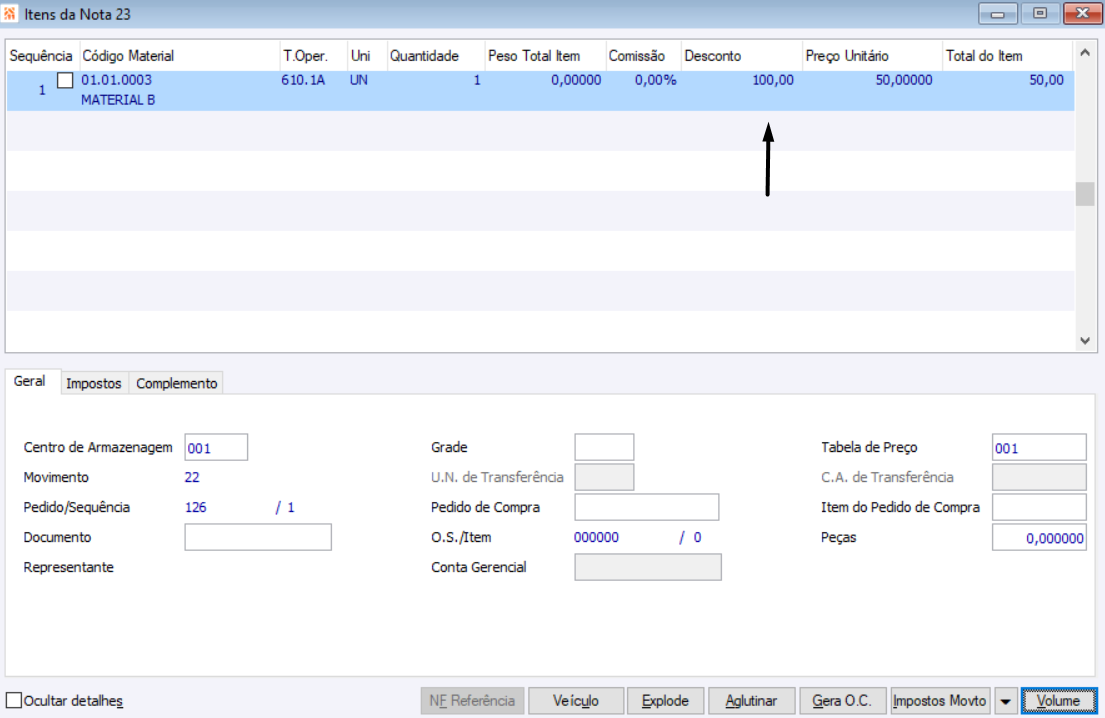Open the Complemento tab
Viewport: 1105px width, 718px height.
176,383
